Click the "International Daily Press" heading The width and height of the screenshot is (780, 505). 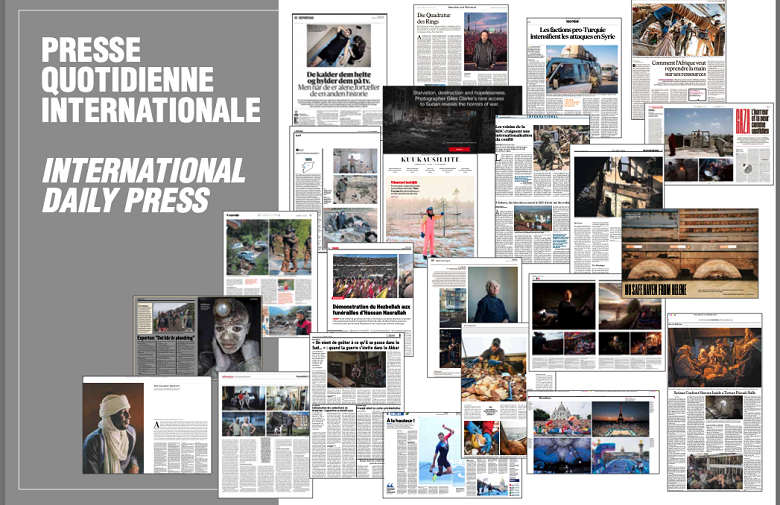click(143, 184)
